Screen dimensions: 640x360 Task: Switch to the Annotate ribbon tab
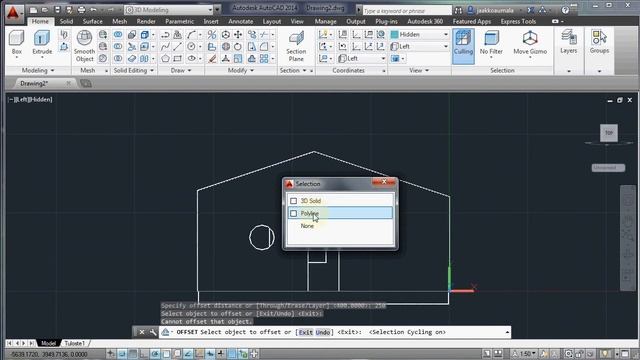pos(241,21)
